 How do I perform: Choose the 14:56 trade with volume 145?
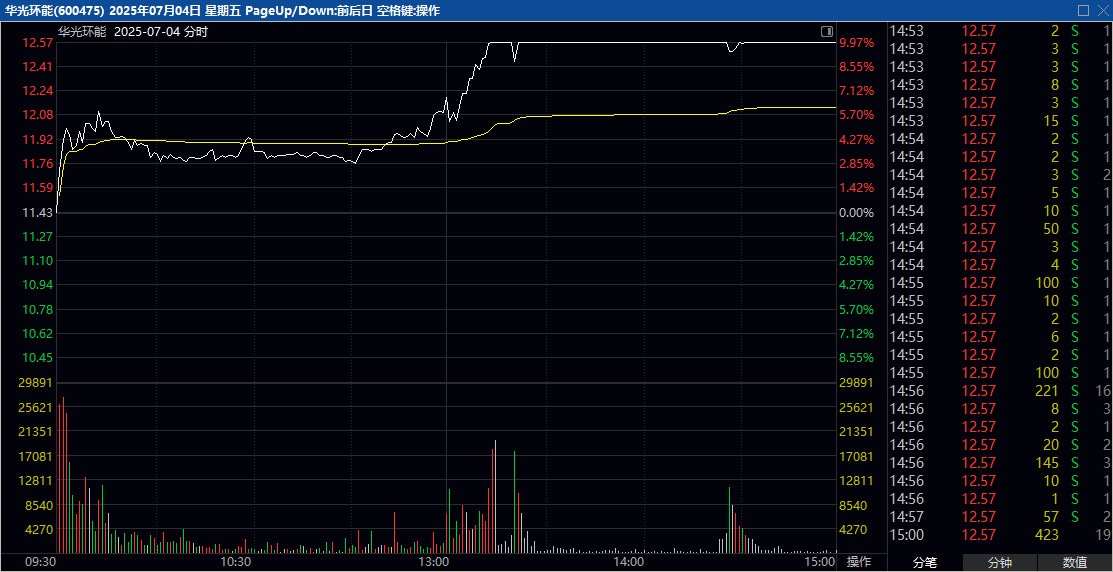tap(1000, 463)
